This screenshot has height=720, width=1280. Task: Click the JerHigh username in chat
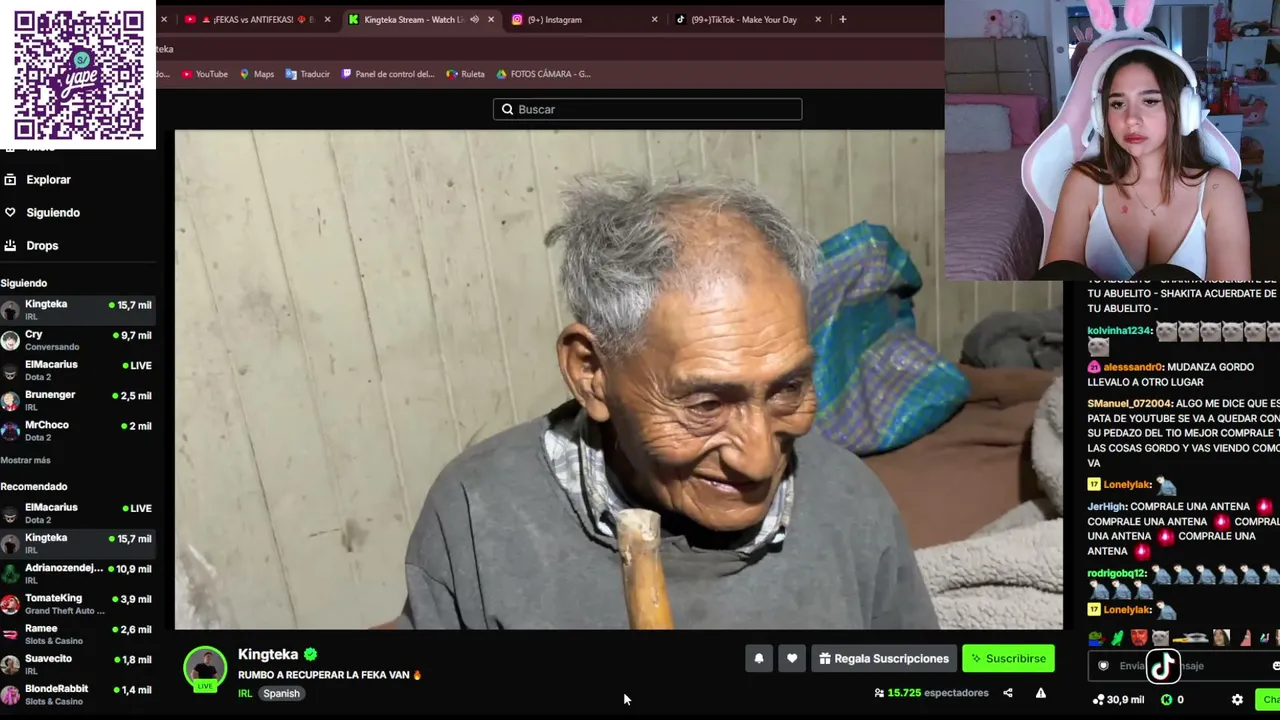(x=1107, y=507)
